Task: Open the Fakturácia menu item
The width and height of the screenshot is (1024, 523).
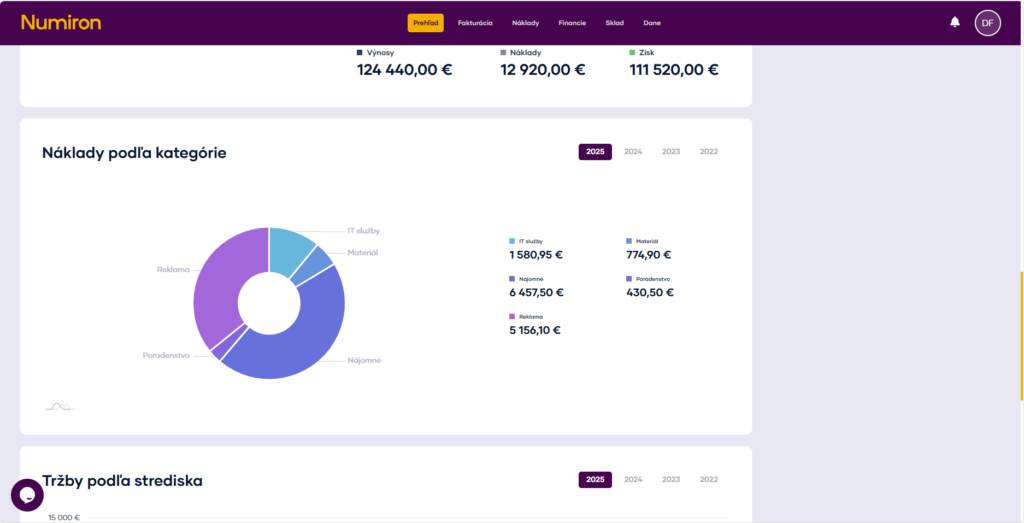Action: [475, 23]
